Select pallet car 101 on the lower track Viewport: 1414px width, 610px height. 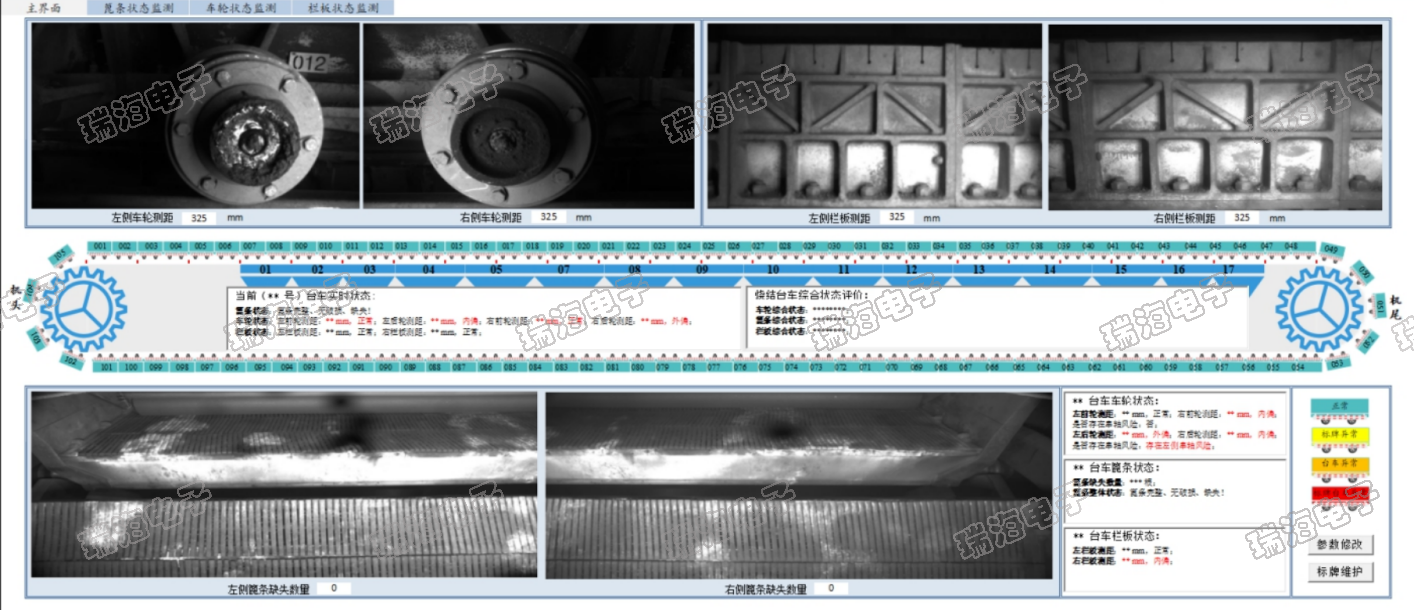(x=105, y=367)
